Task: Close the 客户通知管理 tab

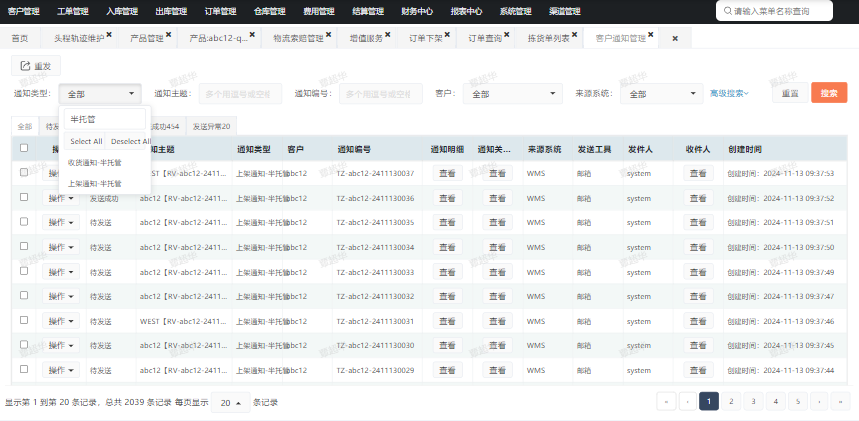Action: (x=651, y=35)
